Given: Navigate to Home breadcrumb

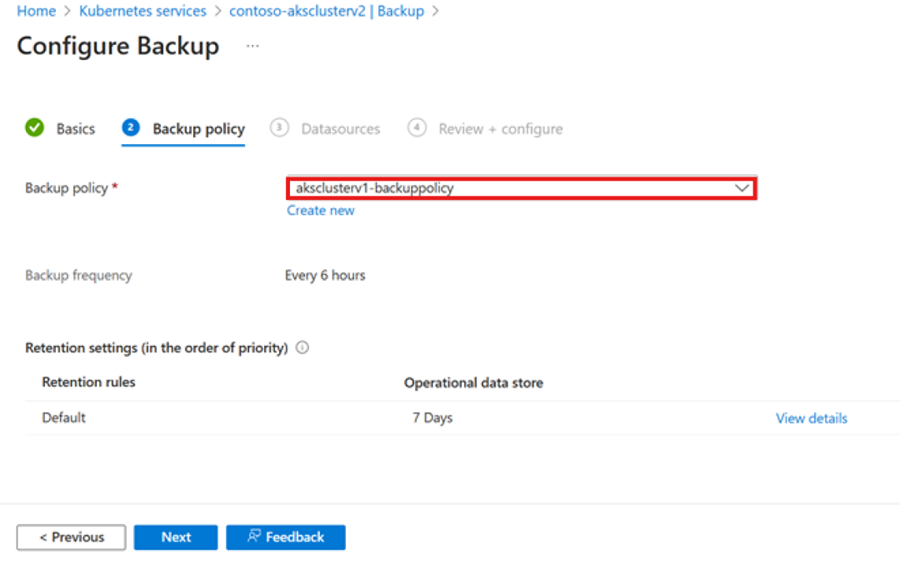Looking at the screenshot, I should 36,11.
